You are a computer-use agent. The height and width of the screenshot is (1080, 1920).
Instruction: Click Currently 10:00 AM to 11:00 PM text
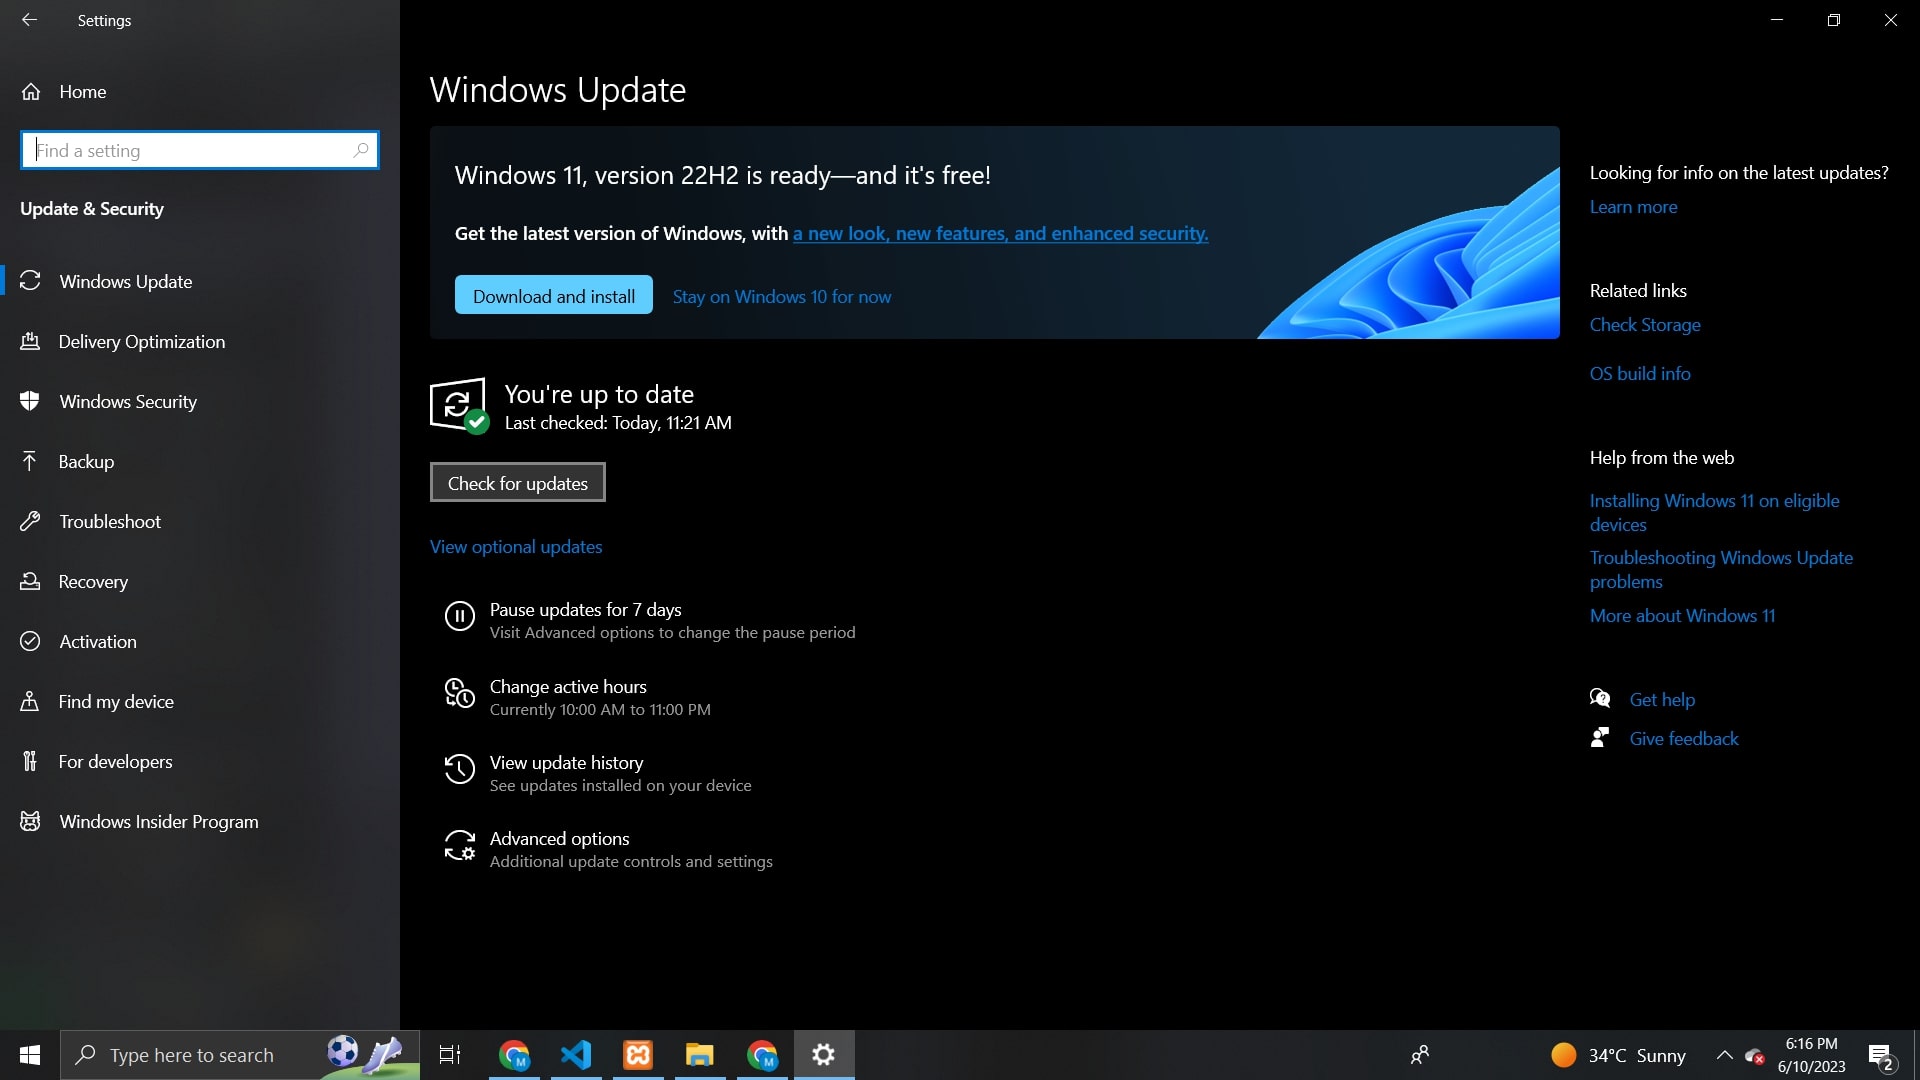[600, 710]
